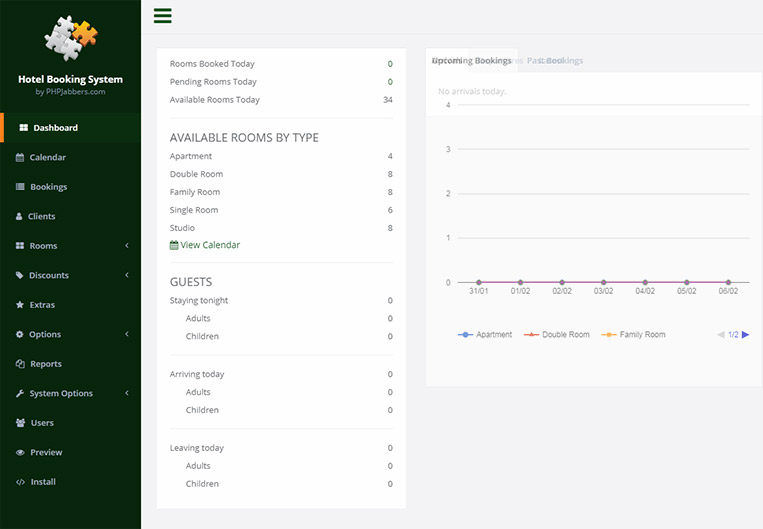Click calendar icon beside View Calendar

(174, 245)
